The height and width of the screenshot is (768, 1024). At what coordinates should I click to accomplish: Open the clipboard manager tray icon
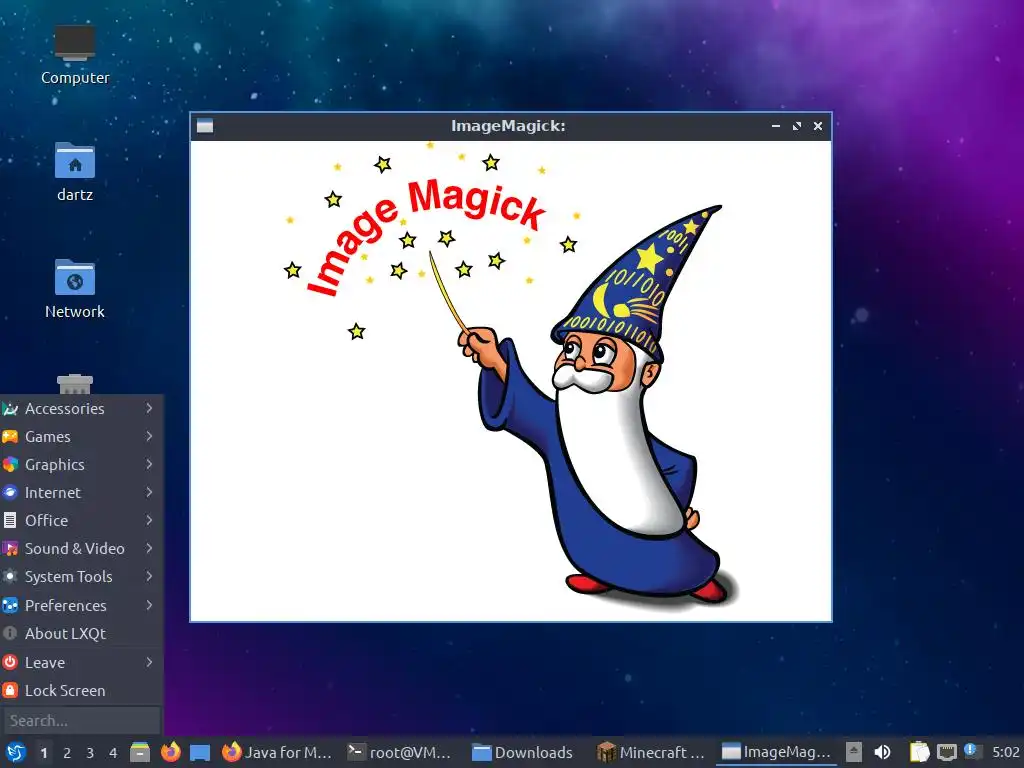(920, 752)
